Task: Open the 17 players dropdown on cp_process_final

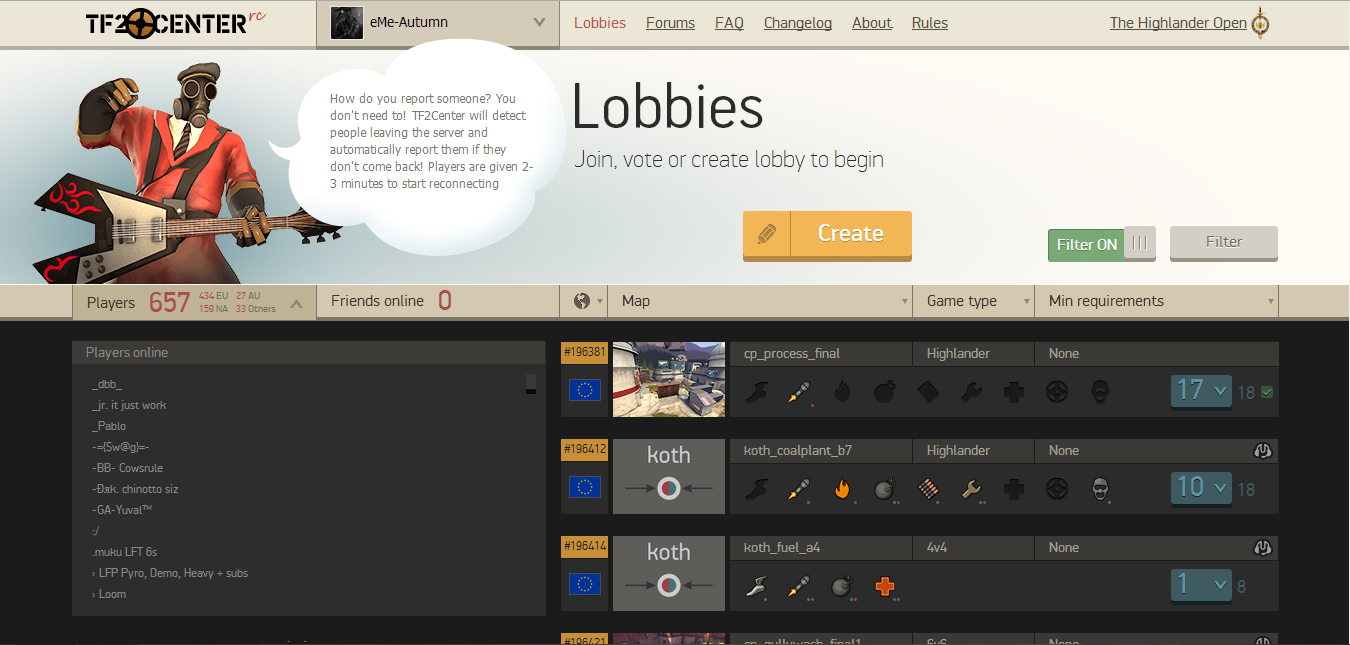Action: coord(1201,391)
